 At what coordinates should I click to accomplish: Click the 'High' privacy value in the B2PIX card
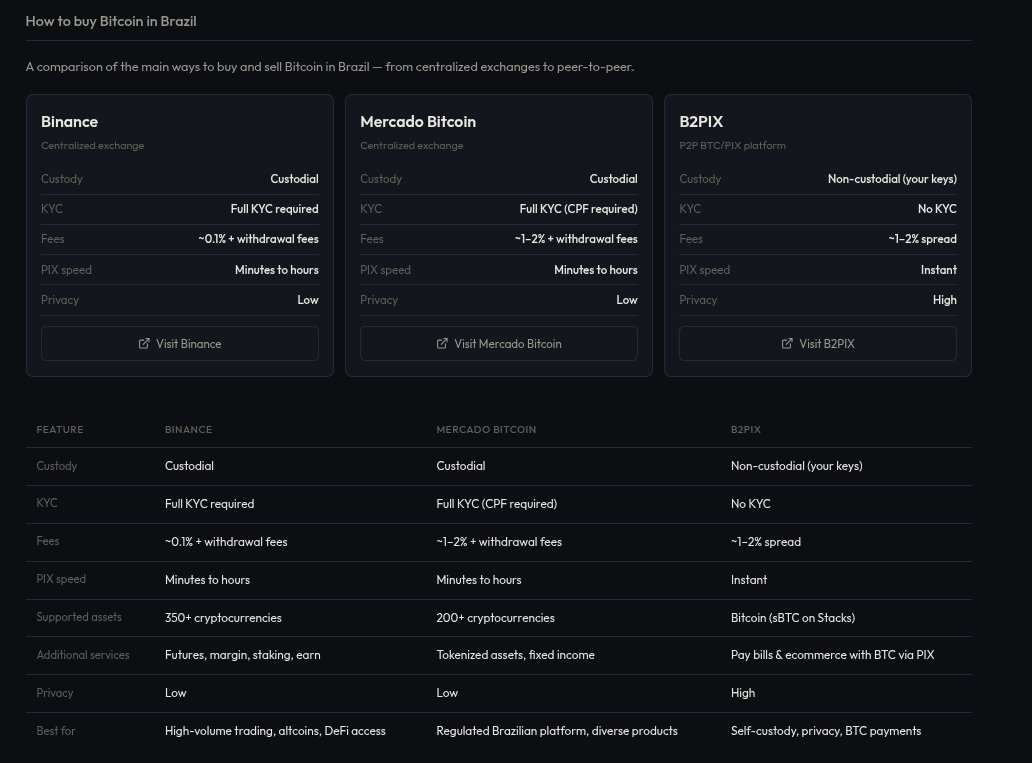(x=944, y=300)
